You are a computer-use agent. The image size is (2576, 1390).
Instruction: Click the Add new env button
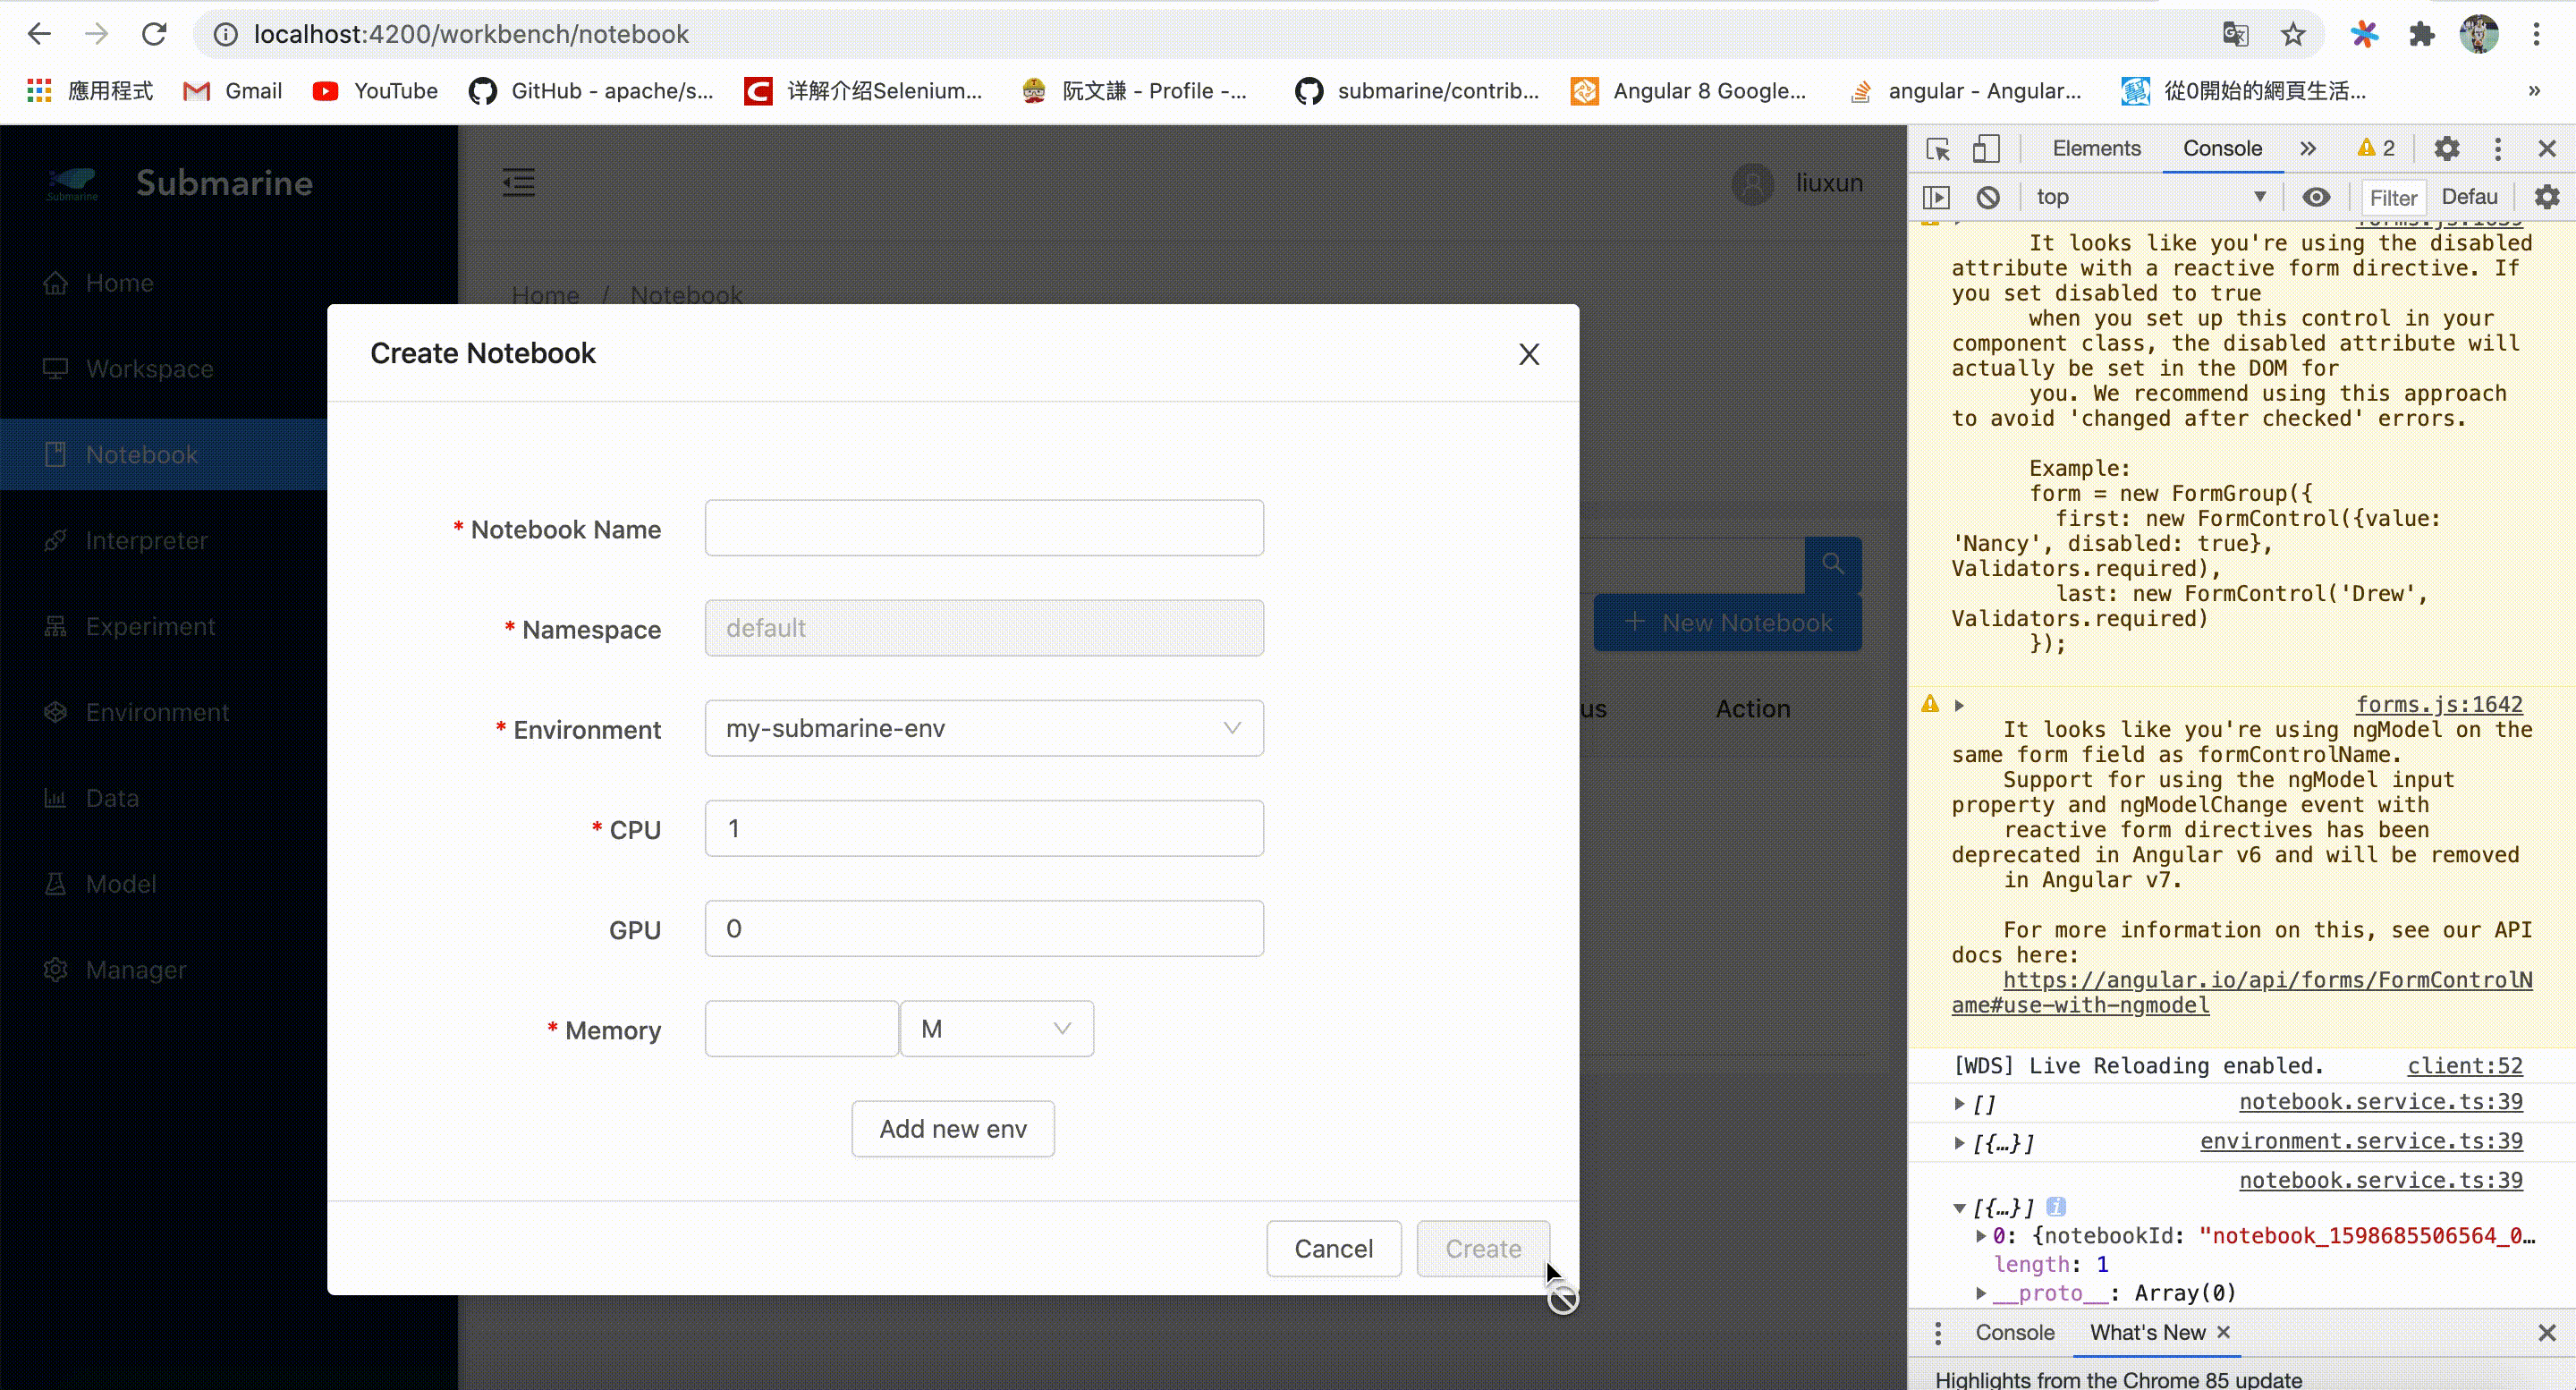click(952, 1129)
